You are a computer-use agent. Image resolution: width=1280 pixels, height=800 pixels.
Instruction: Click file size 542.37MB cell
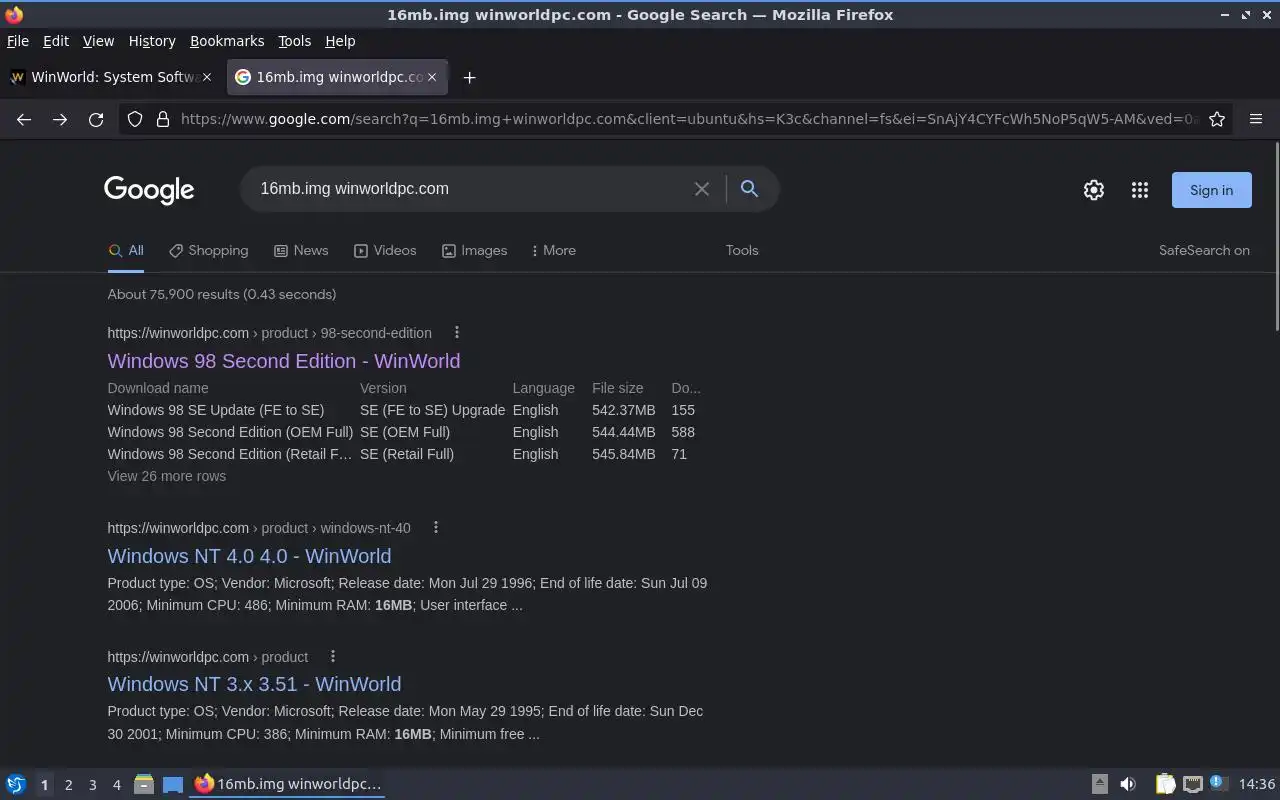point(624,410)
